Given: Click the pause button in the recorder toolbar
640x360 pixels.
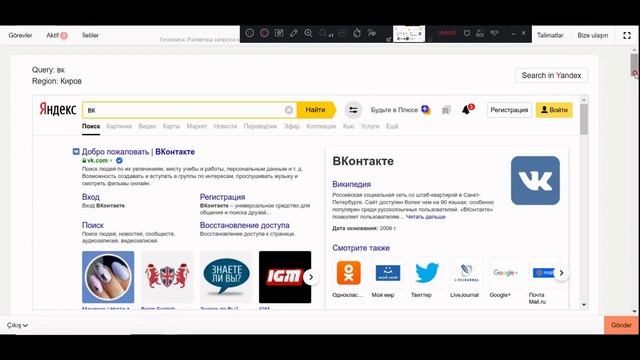Looking at the screenshot, I should 250,33.
